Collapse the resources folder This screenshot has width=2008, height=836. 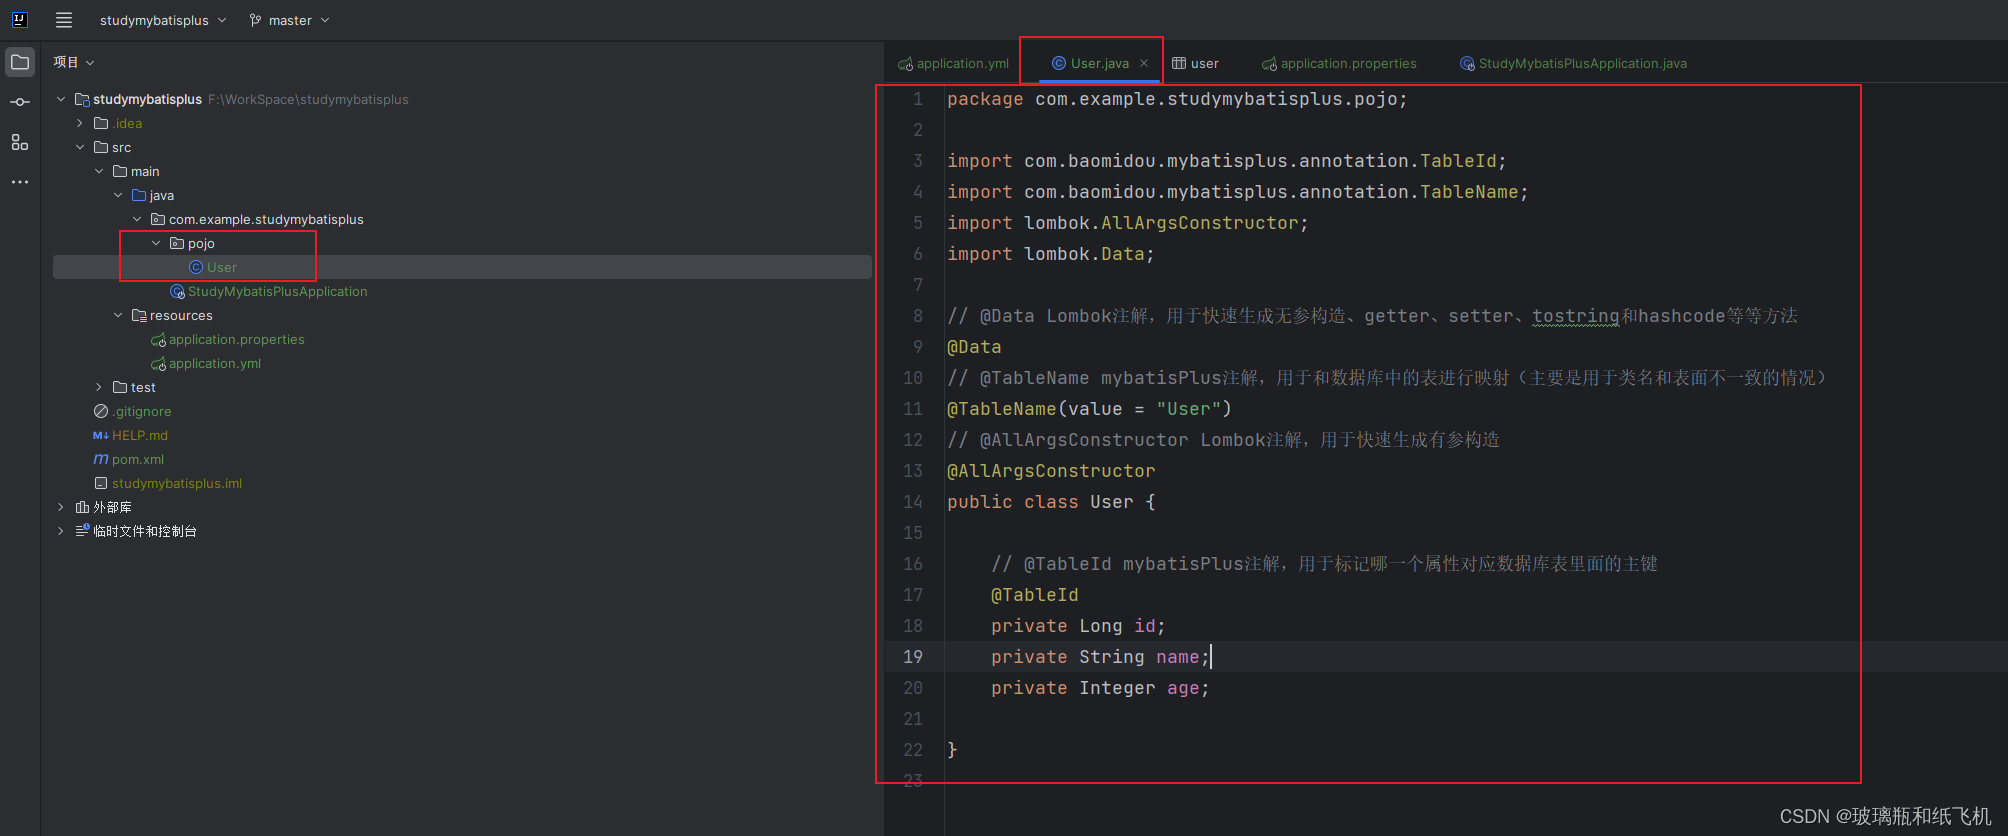tap(118, 315)
